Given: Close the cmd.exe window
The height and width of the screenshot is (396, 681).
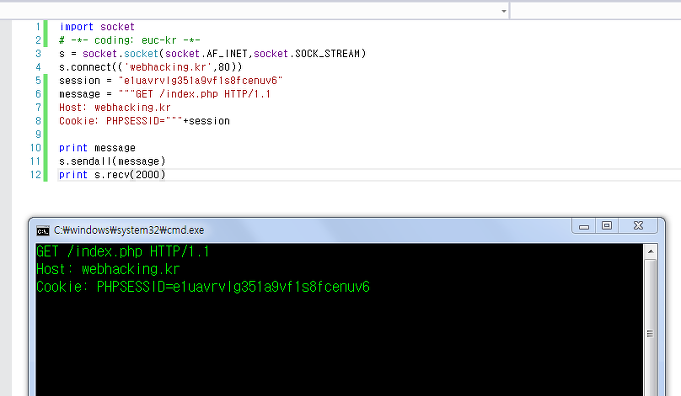Looking at the screenshot, I should (x=638, y=226).
